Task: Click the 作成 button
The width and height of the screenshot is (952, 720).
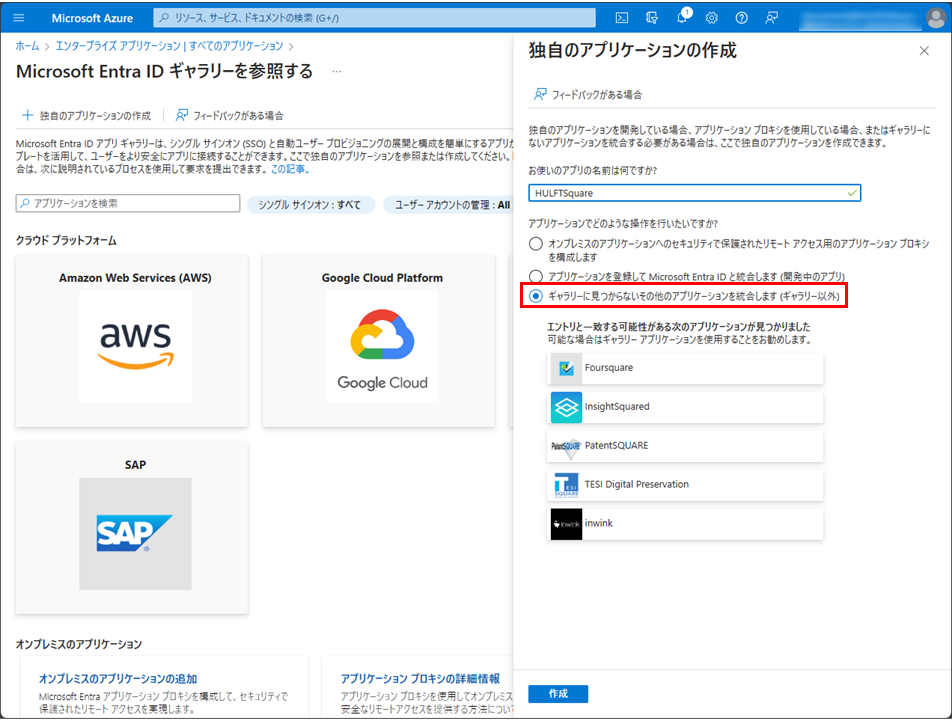Action: point(558,694)
